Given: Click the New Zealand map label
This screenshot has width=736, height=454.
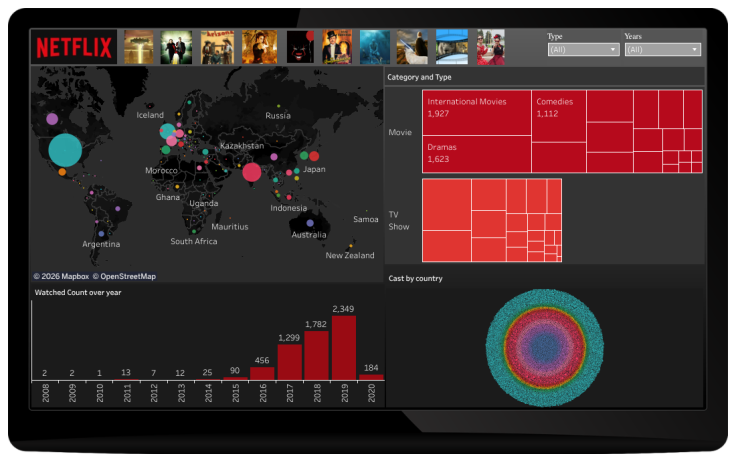Looking at the screenshot, I should pos(350,255).
